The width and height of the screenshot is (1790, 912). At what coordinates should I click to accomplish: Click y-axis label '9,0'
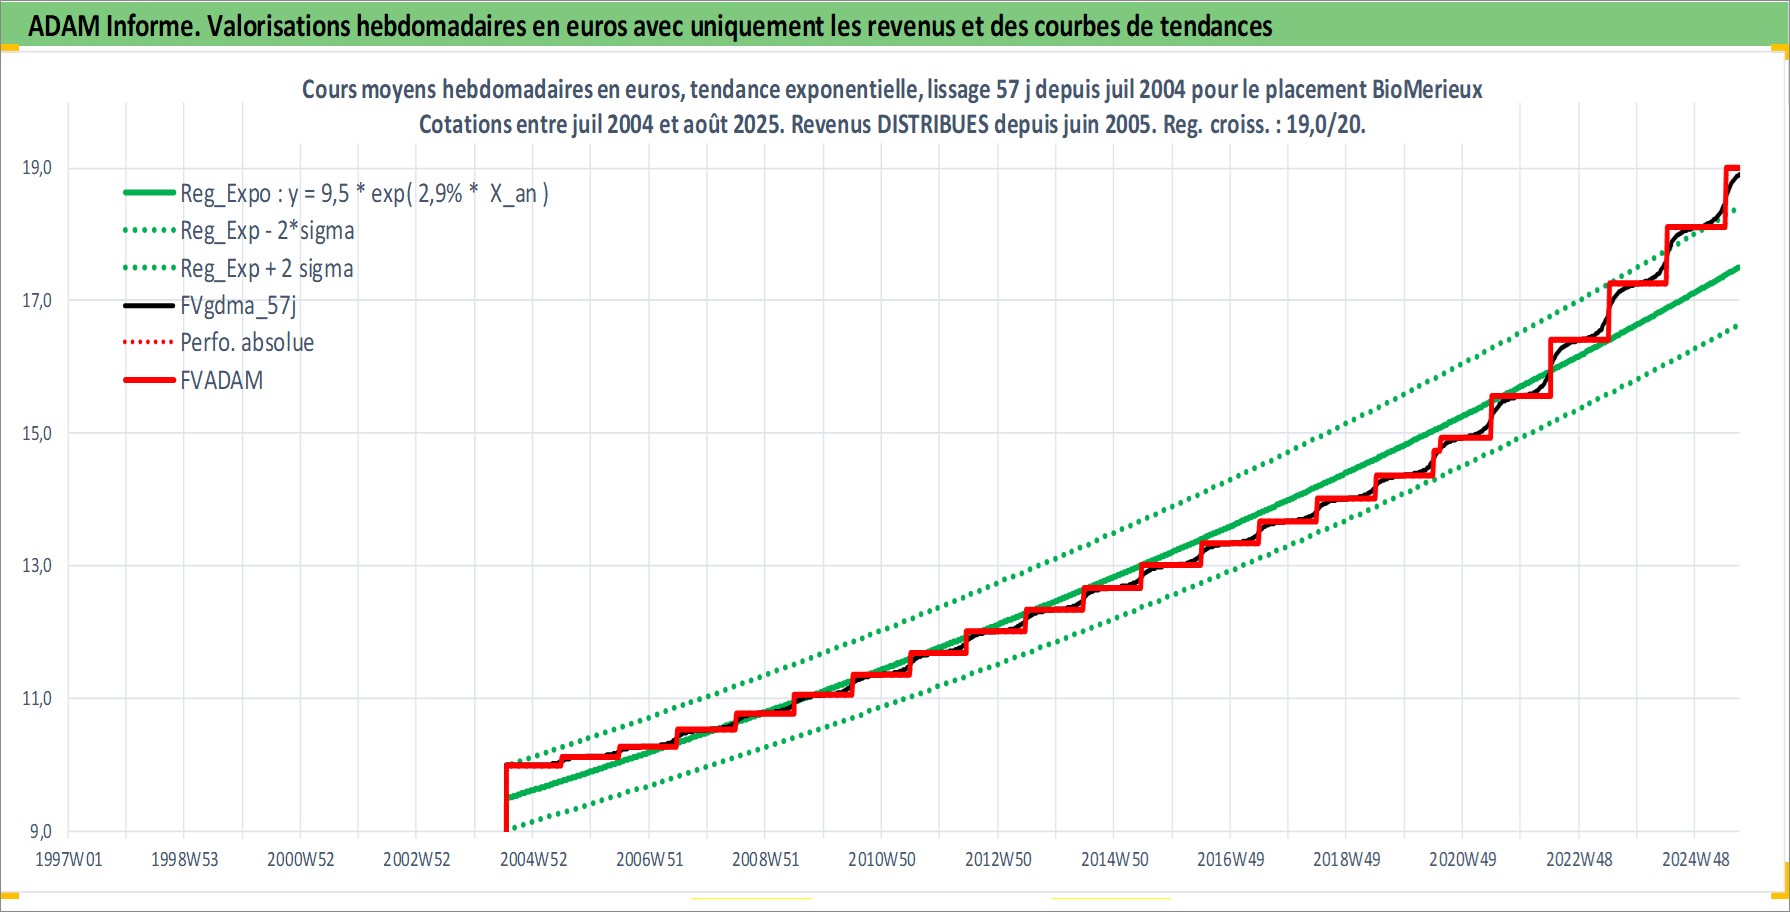(x=40, y=831)
